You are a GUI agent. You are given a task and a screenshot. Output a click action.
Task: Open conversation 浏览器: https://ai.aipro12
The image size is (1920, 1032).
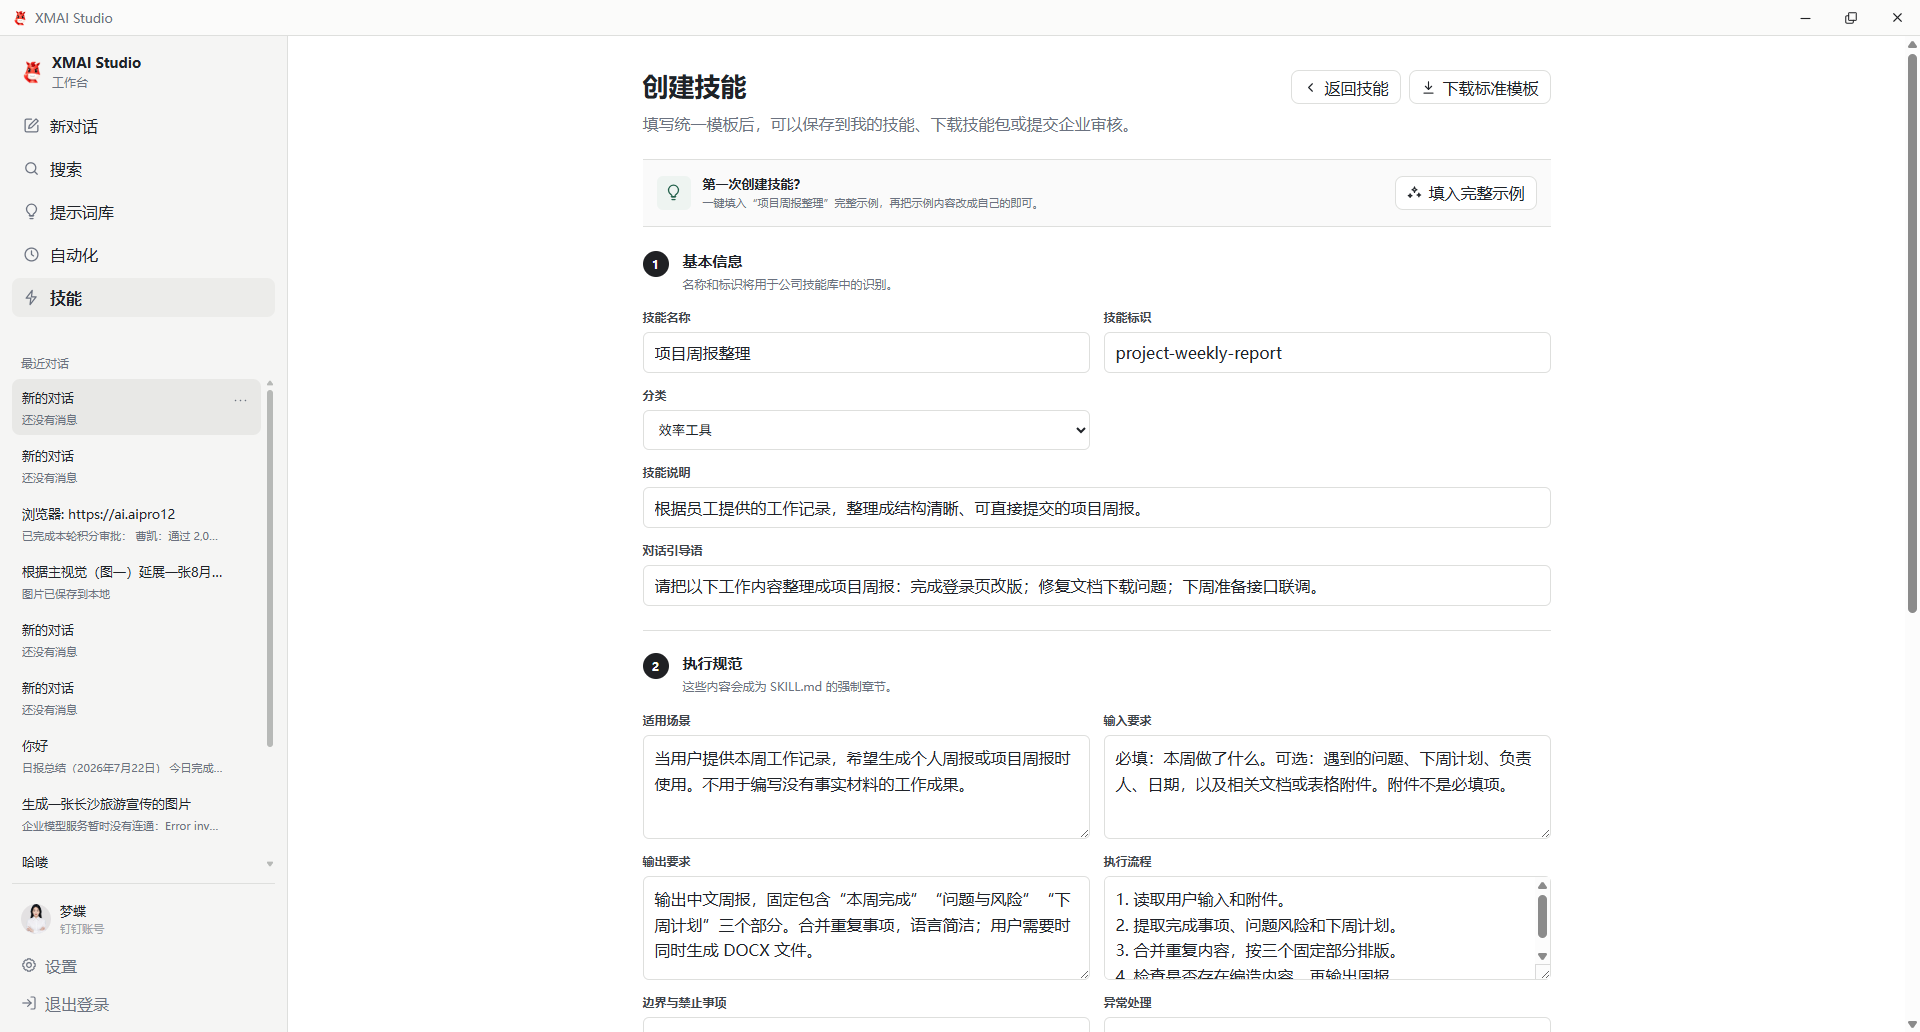click(136, 524)
